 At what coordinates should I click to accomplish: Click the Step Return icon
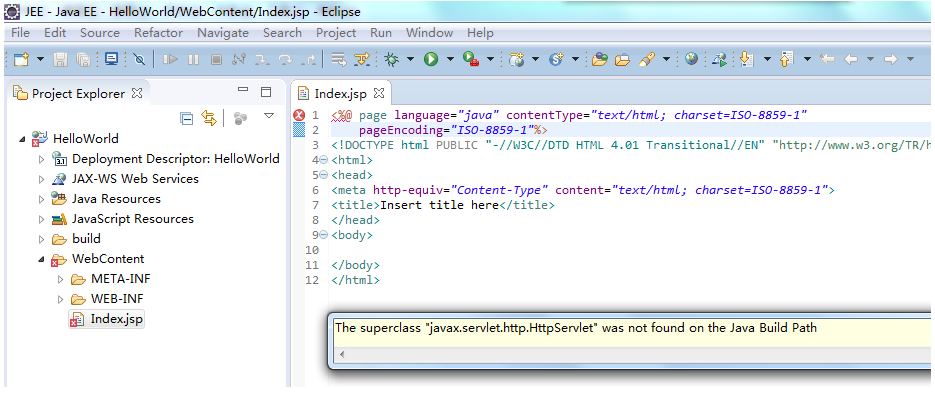tap(309, 59)
